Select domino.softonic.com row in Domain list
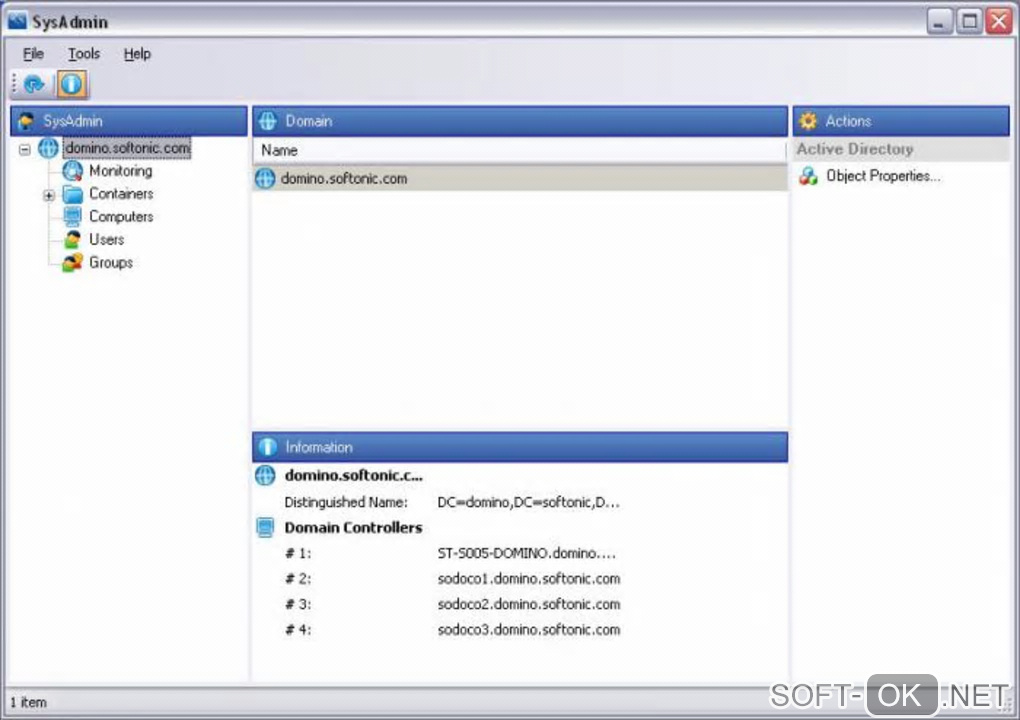Image resolution: width=1020 pixels, height=720 pixels. click(520, 178)
